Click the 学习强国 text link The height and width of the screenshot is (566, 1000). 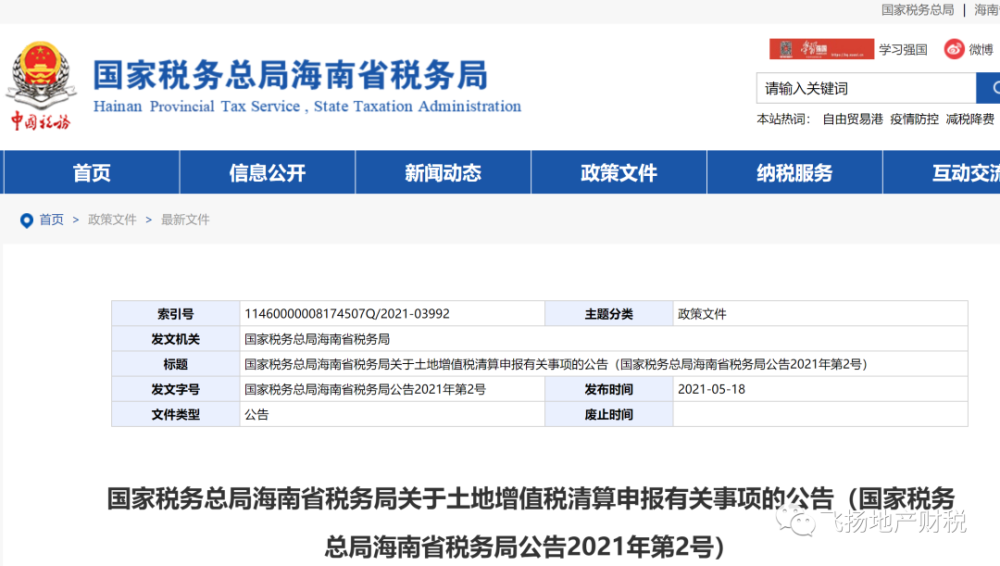click(x=903, y=49)
